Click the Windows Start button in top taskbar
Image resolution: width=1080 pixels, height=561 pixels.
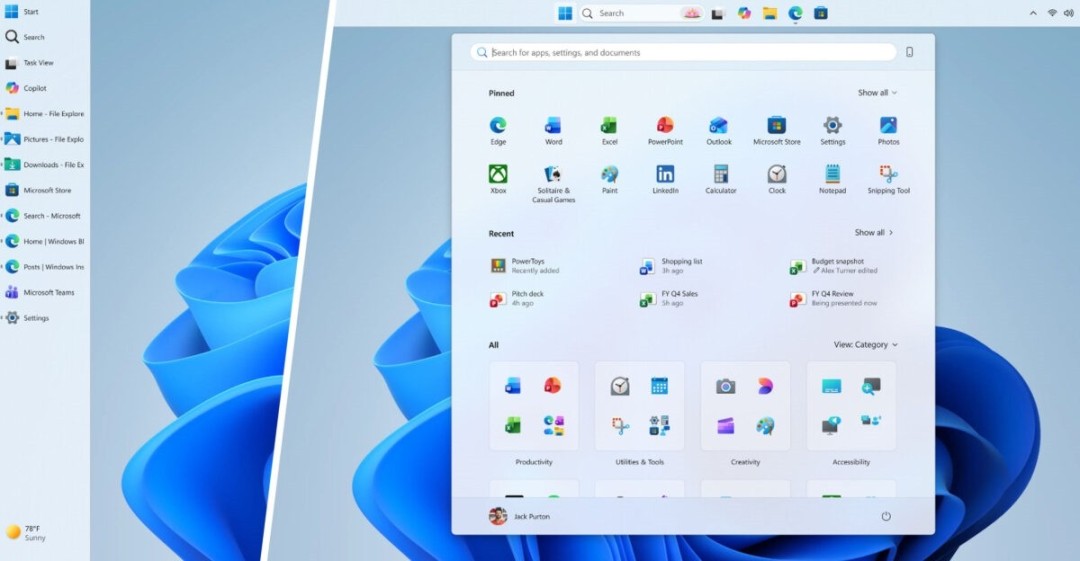pyautogui.click(x=565, y=13)
